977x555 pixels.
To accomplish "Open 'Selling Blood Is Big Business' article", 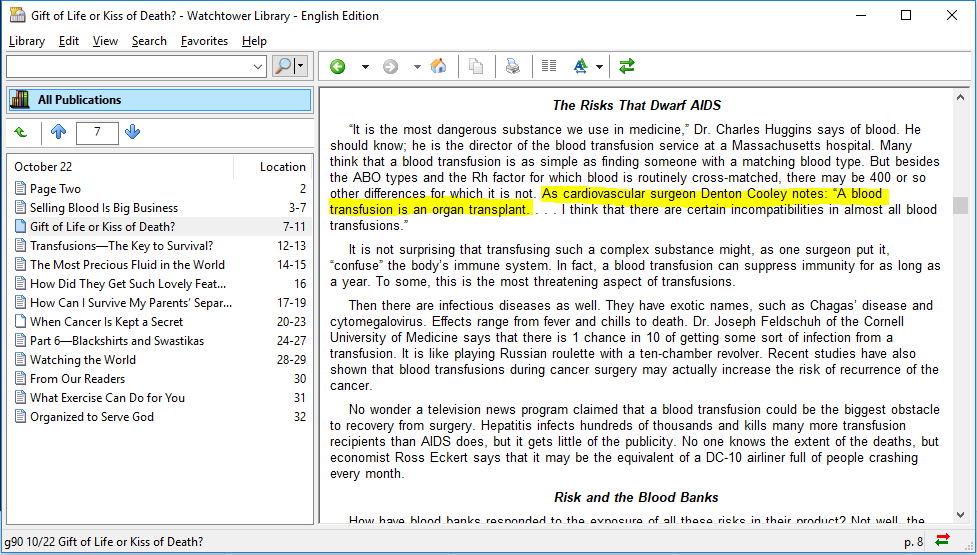I will click(x=103, y=208).
